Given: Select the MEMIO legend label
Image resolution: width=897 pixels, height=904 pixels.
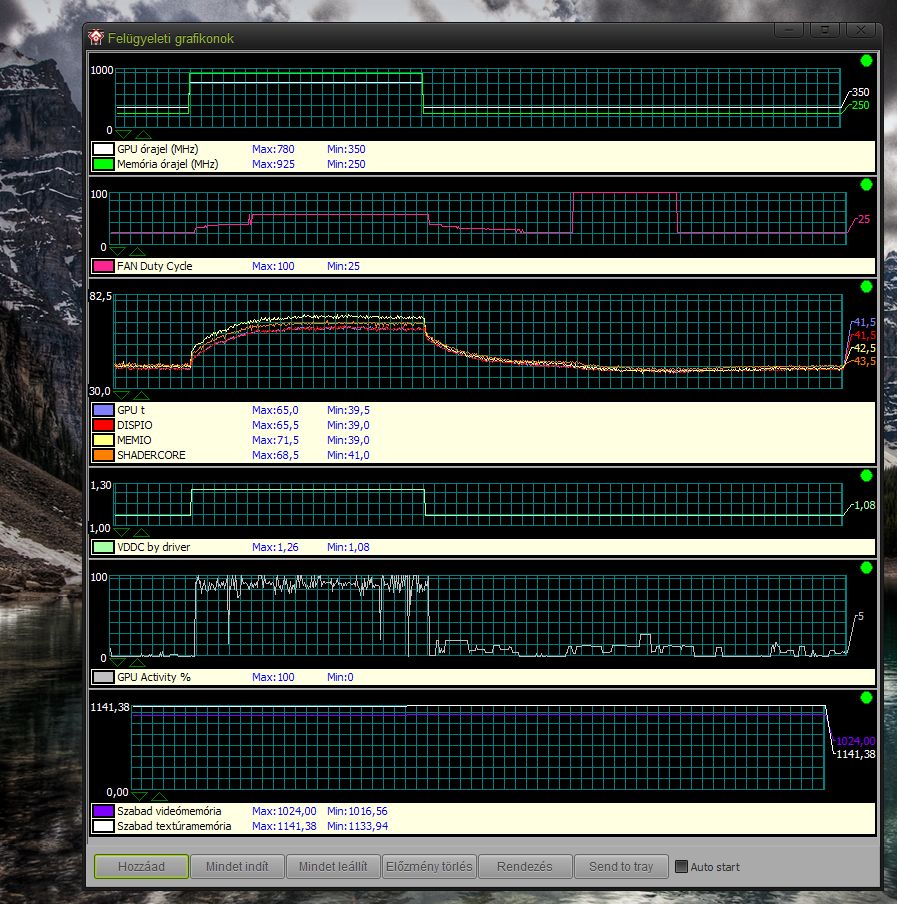Looking at the screenshot, I should pyautogui.click(x=134, y=440).
